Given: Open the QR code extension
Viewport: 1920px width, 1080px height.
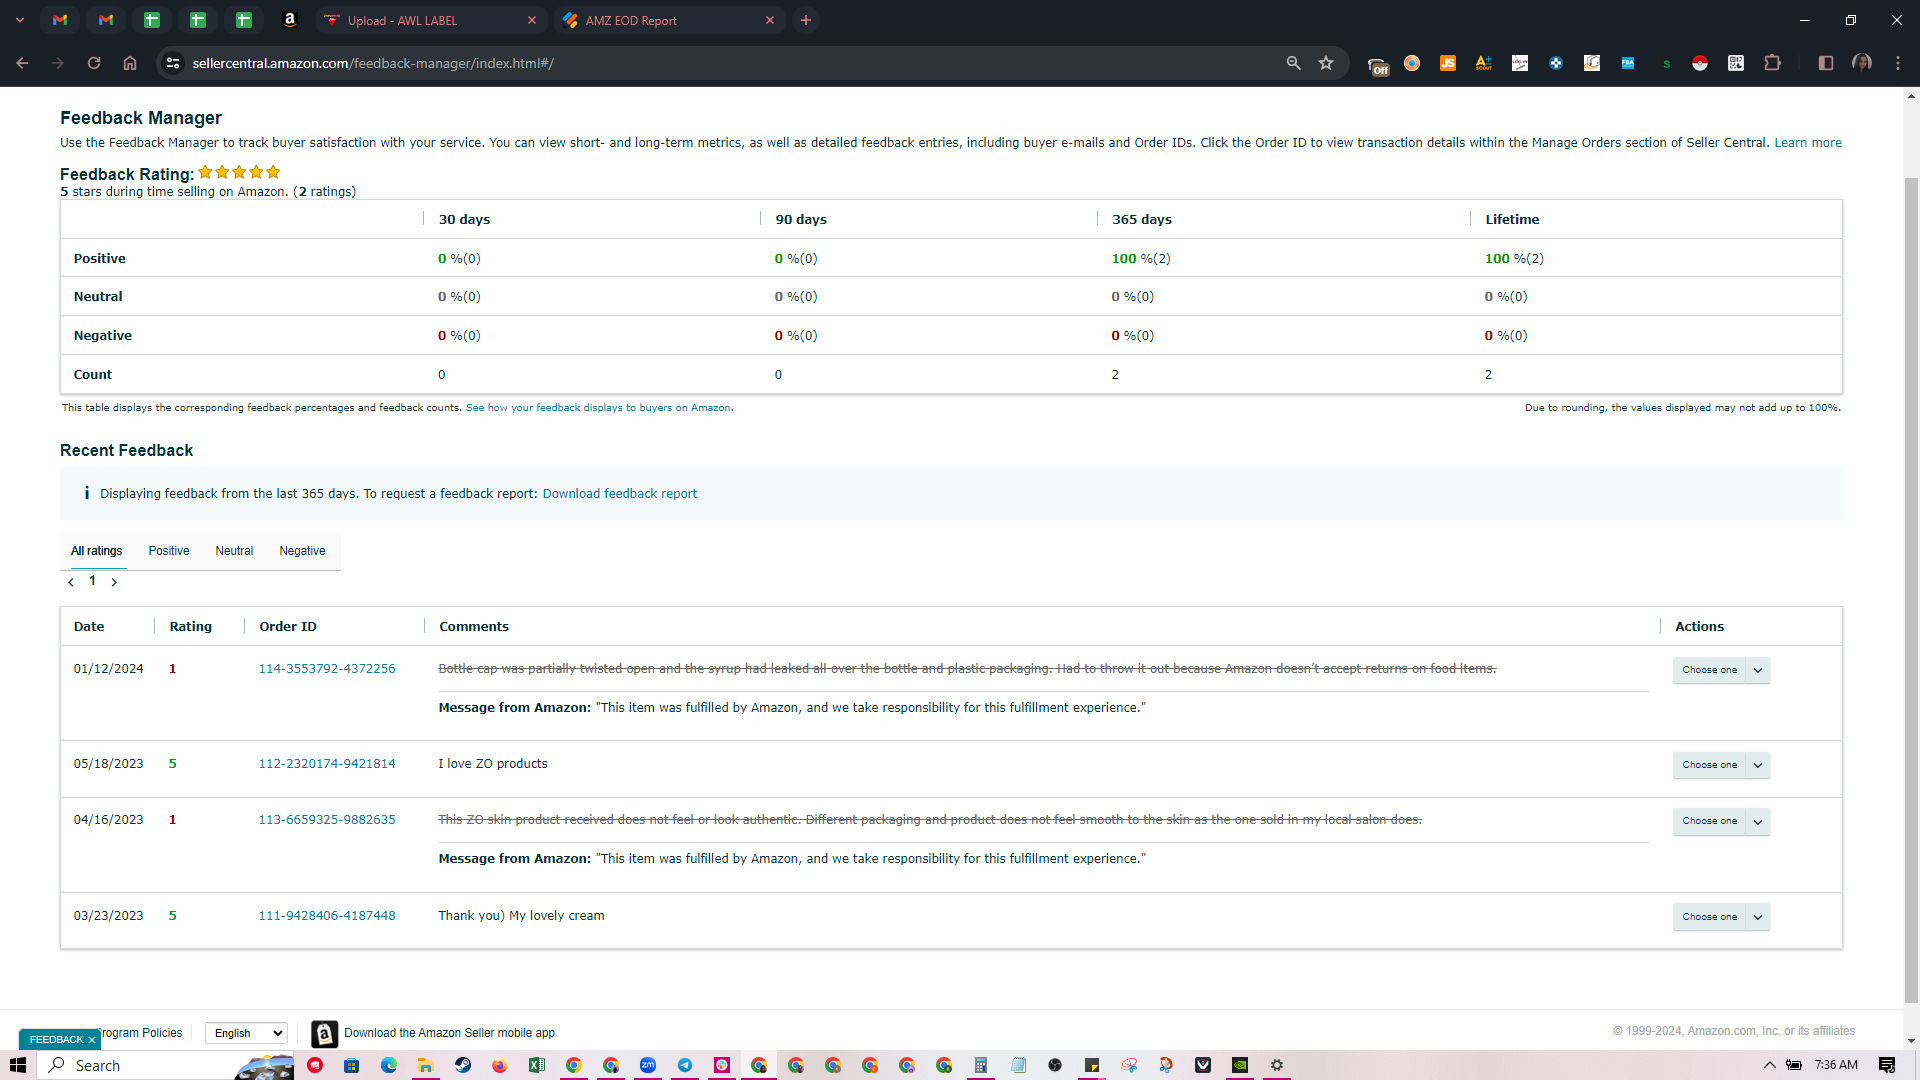Looking at the screenshot, I should pos(1736,63).
